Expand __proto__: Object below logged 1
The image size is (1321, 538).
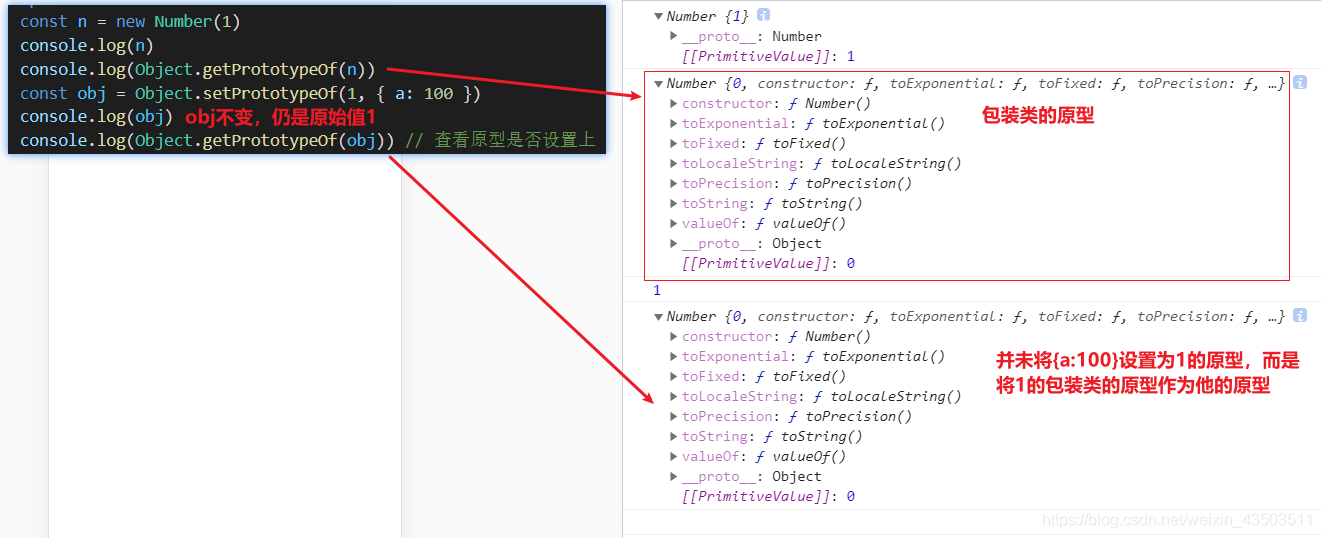click(674, 476)
